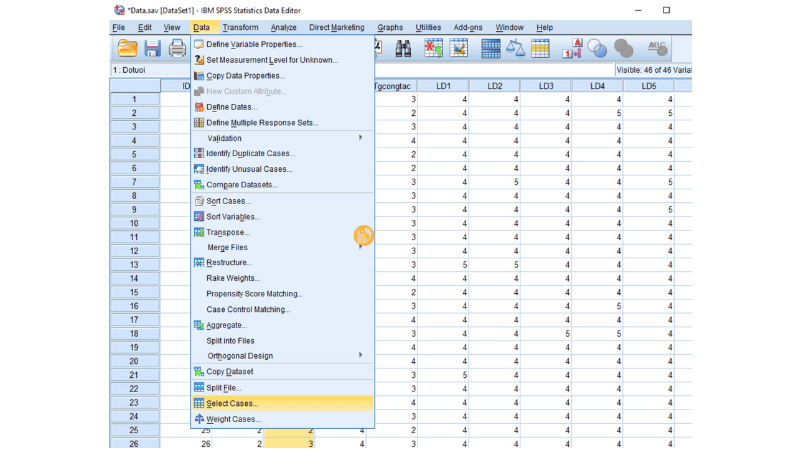Open the Analyze menu in menu bar
The width and height of the screenshot is (800, 450).
point(283,27)
